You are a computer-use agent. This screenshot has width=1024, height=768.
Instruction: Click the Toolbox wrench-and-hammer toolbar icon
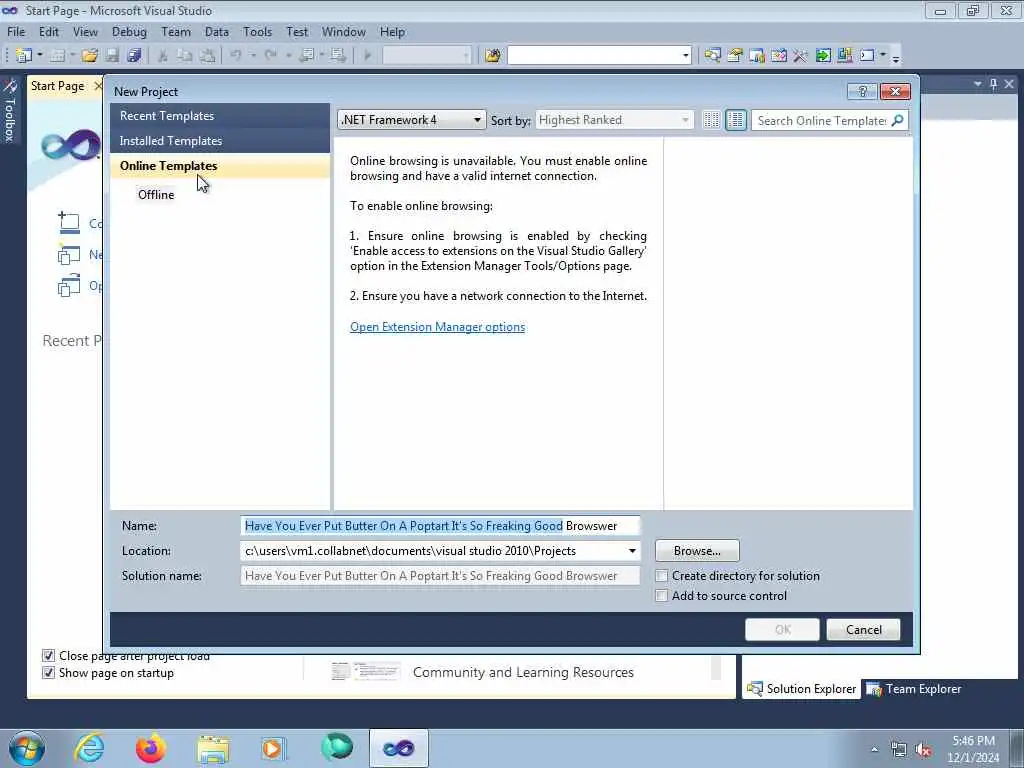[x=801, y=56]
